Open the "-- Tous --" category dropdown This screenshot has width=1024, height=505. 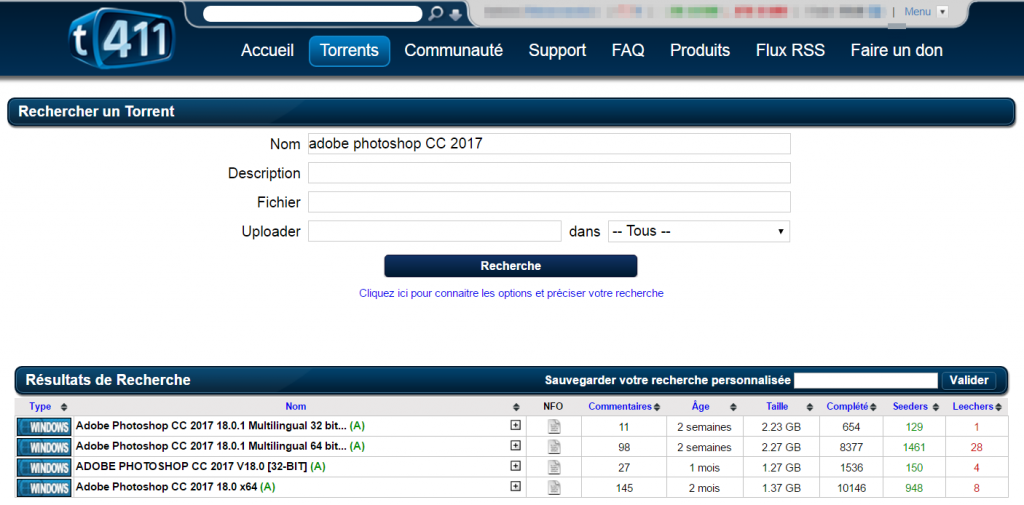pos(698,231)
